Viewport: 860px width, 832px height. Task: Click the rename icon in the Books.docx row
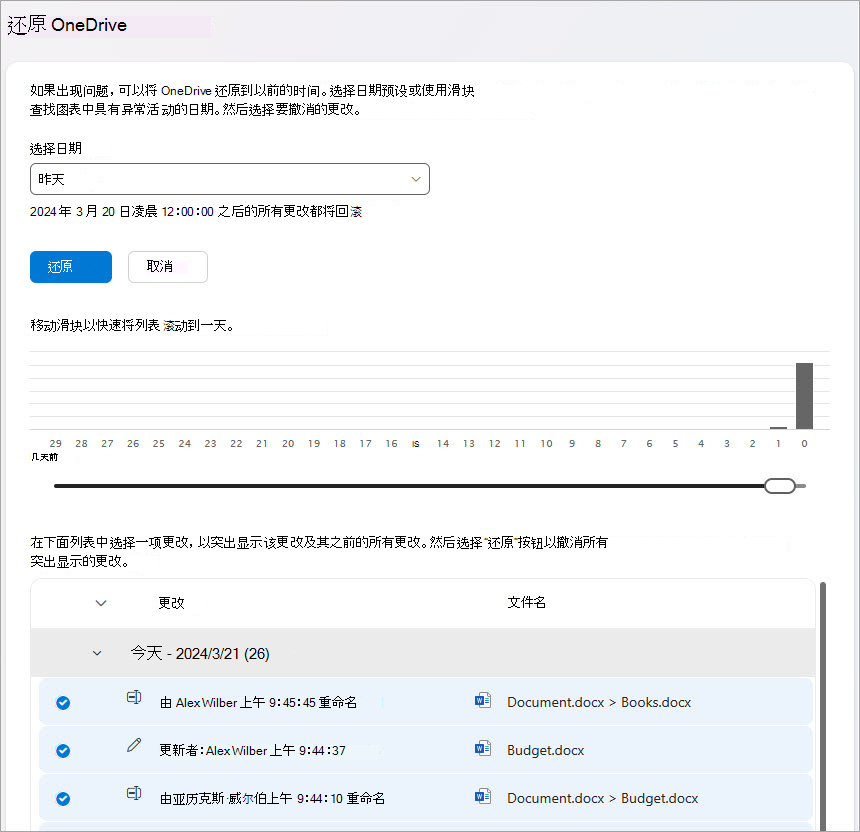[x=134, y=697]
